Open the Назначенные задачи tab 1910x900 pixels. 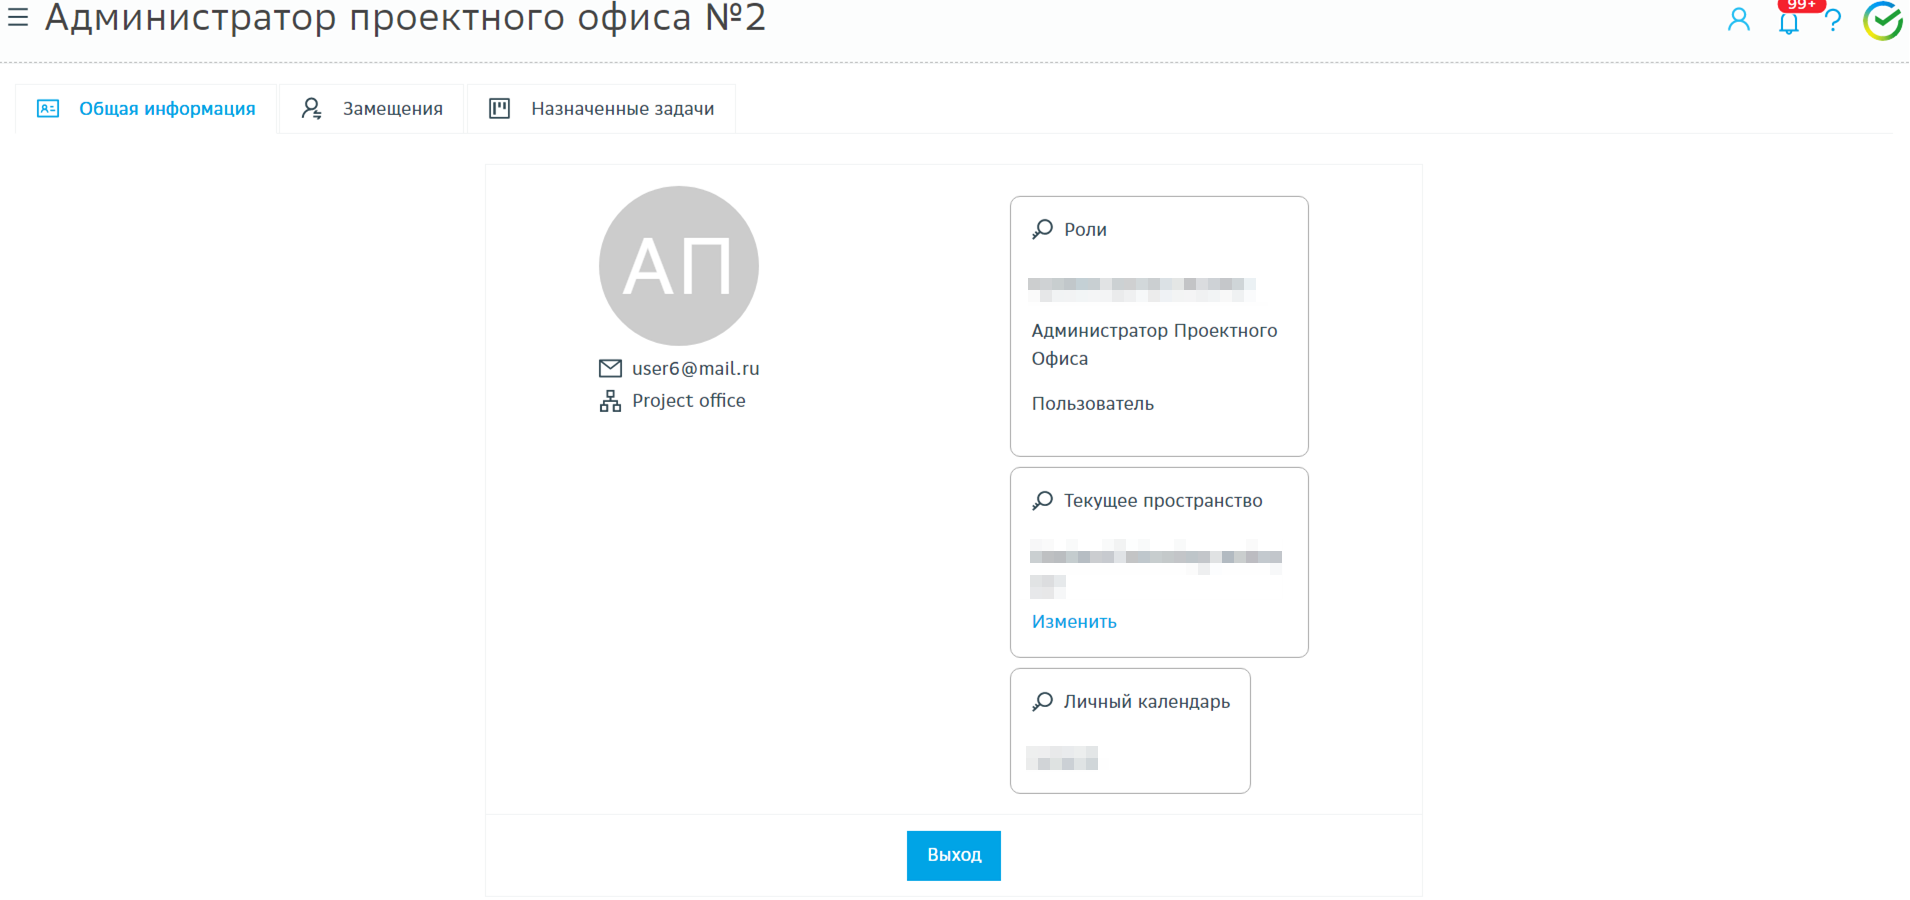tap(602, 109)
